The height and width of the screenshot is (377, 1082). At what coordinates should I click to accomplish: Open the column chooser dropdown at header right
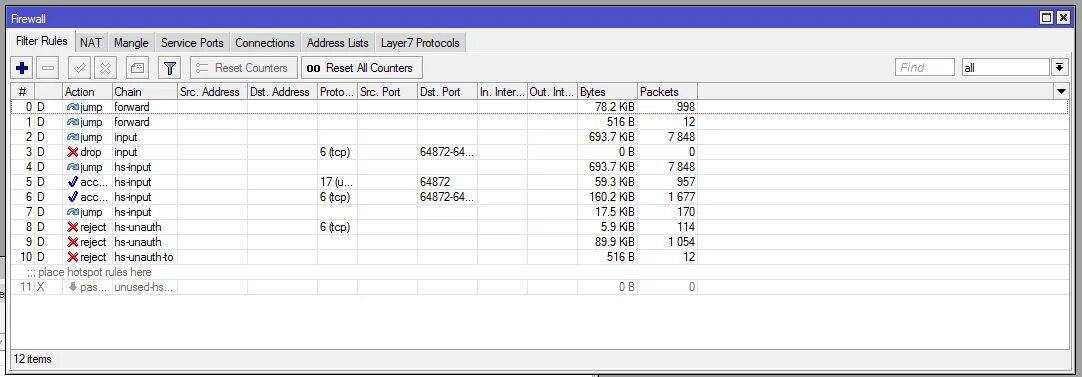tap(1061, 92)
